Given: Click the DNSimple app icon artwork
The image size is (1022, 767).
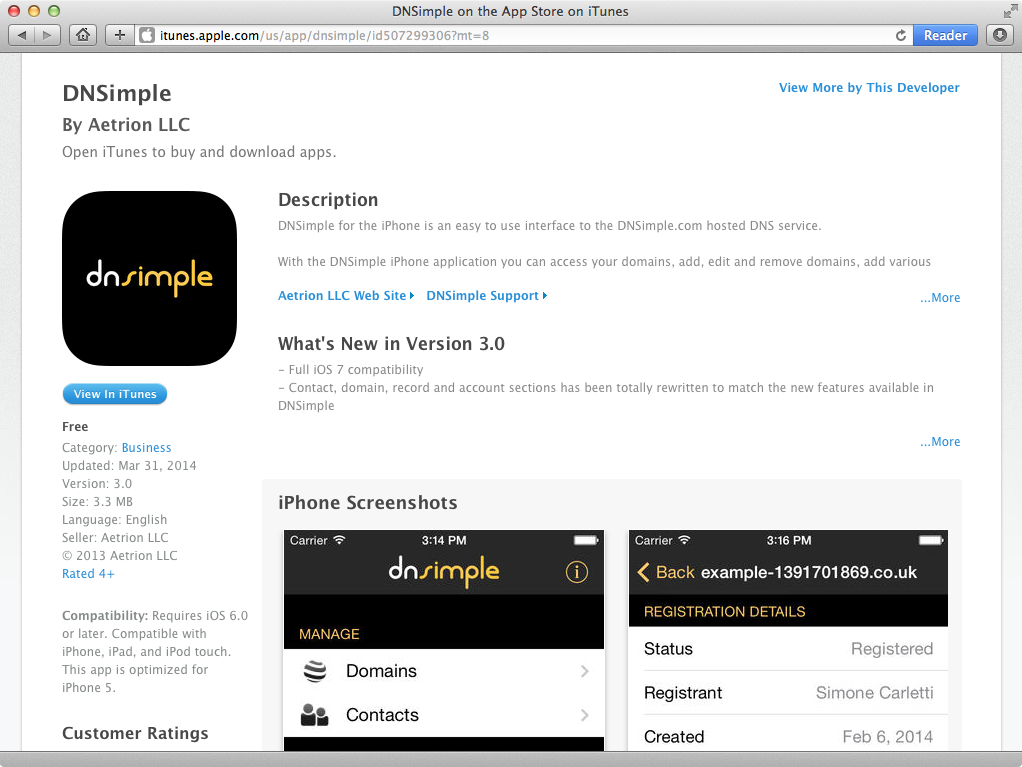Looking at the screenshot, I should 149,278.
